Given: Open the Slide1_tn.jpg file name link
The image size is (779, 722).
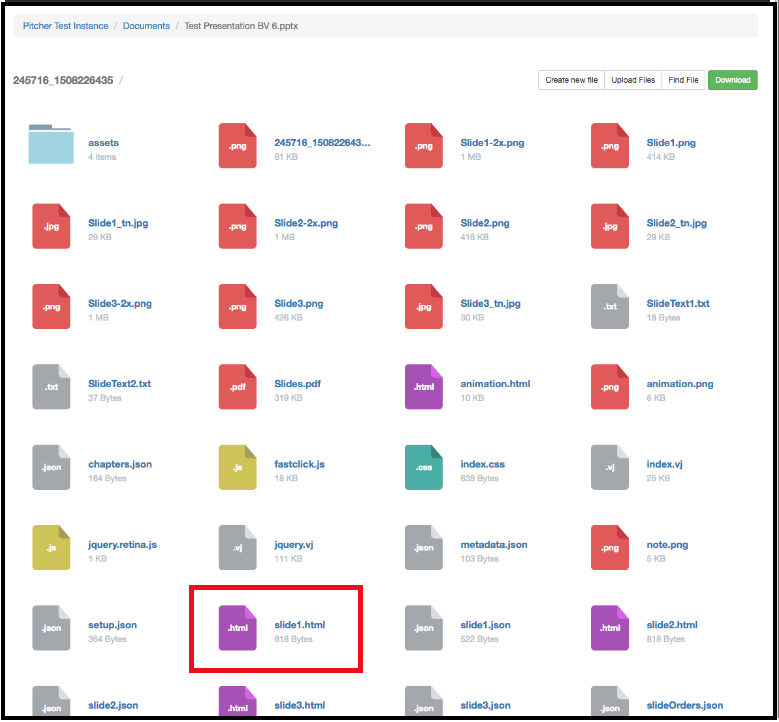Looking at the screenshot, I should point(118,223).
